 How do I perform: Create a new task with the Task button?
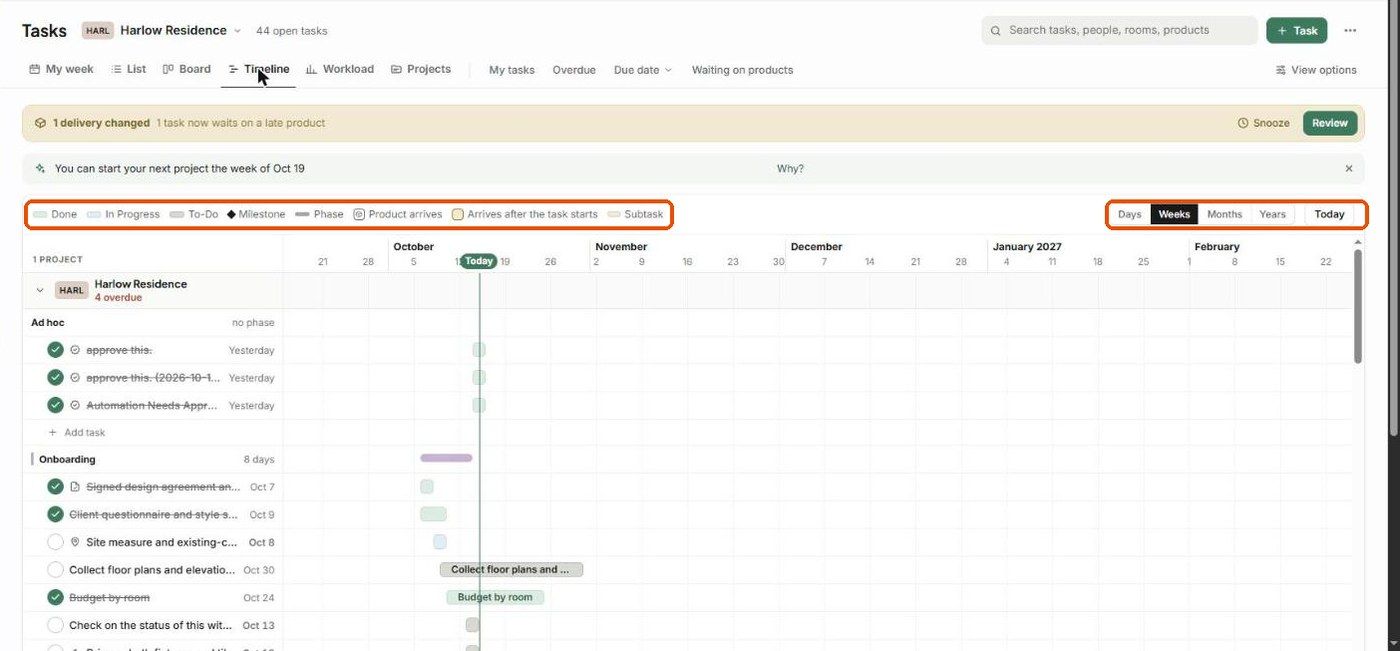1297,30
